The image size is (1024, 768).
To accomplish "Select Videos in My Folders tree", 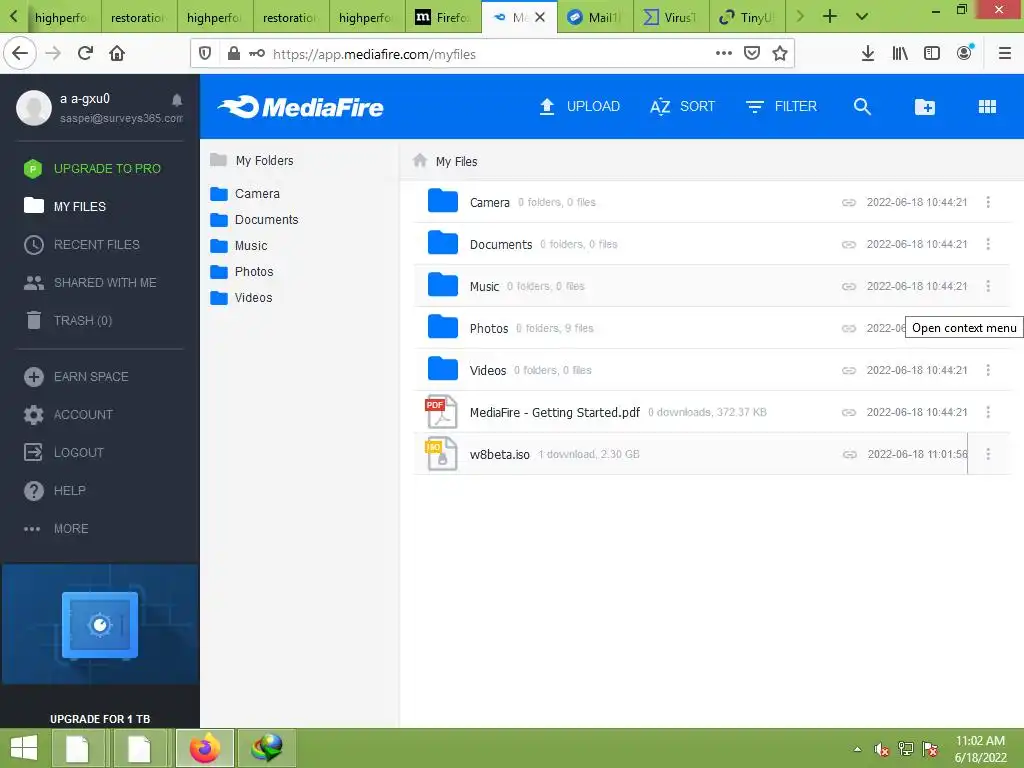I will 241,298.
